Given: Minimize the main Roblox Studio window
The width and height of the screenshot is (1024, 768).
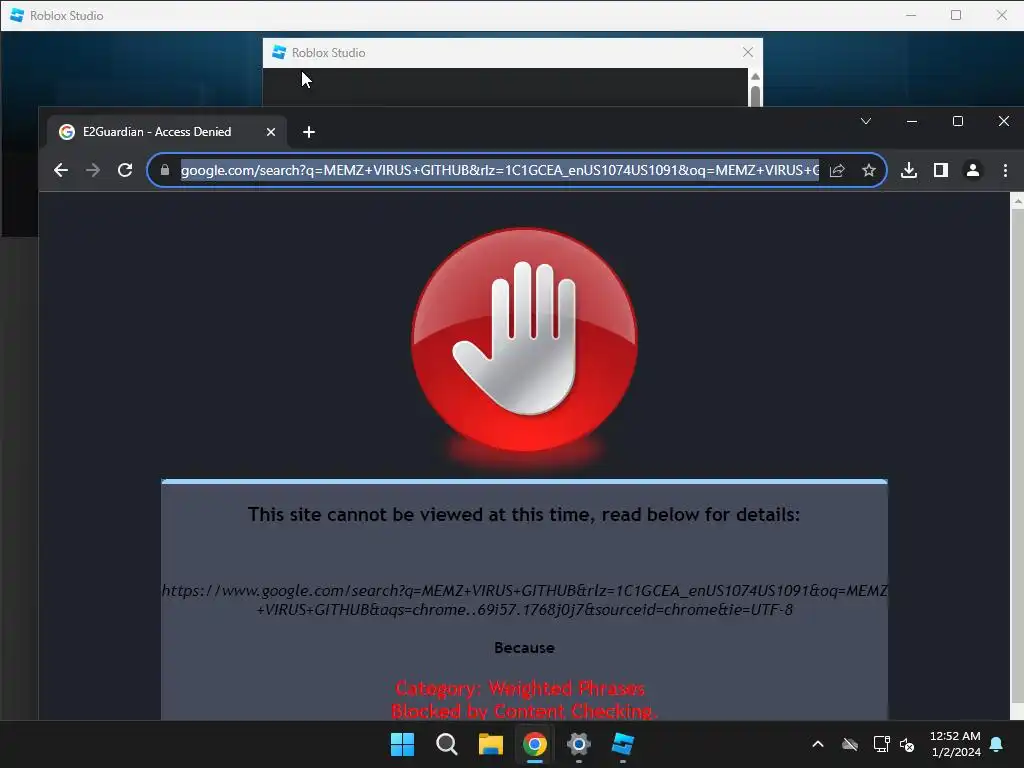Looking at the screenshot, I should click(911, 15).
